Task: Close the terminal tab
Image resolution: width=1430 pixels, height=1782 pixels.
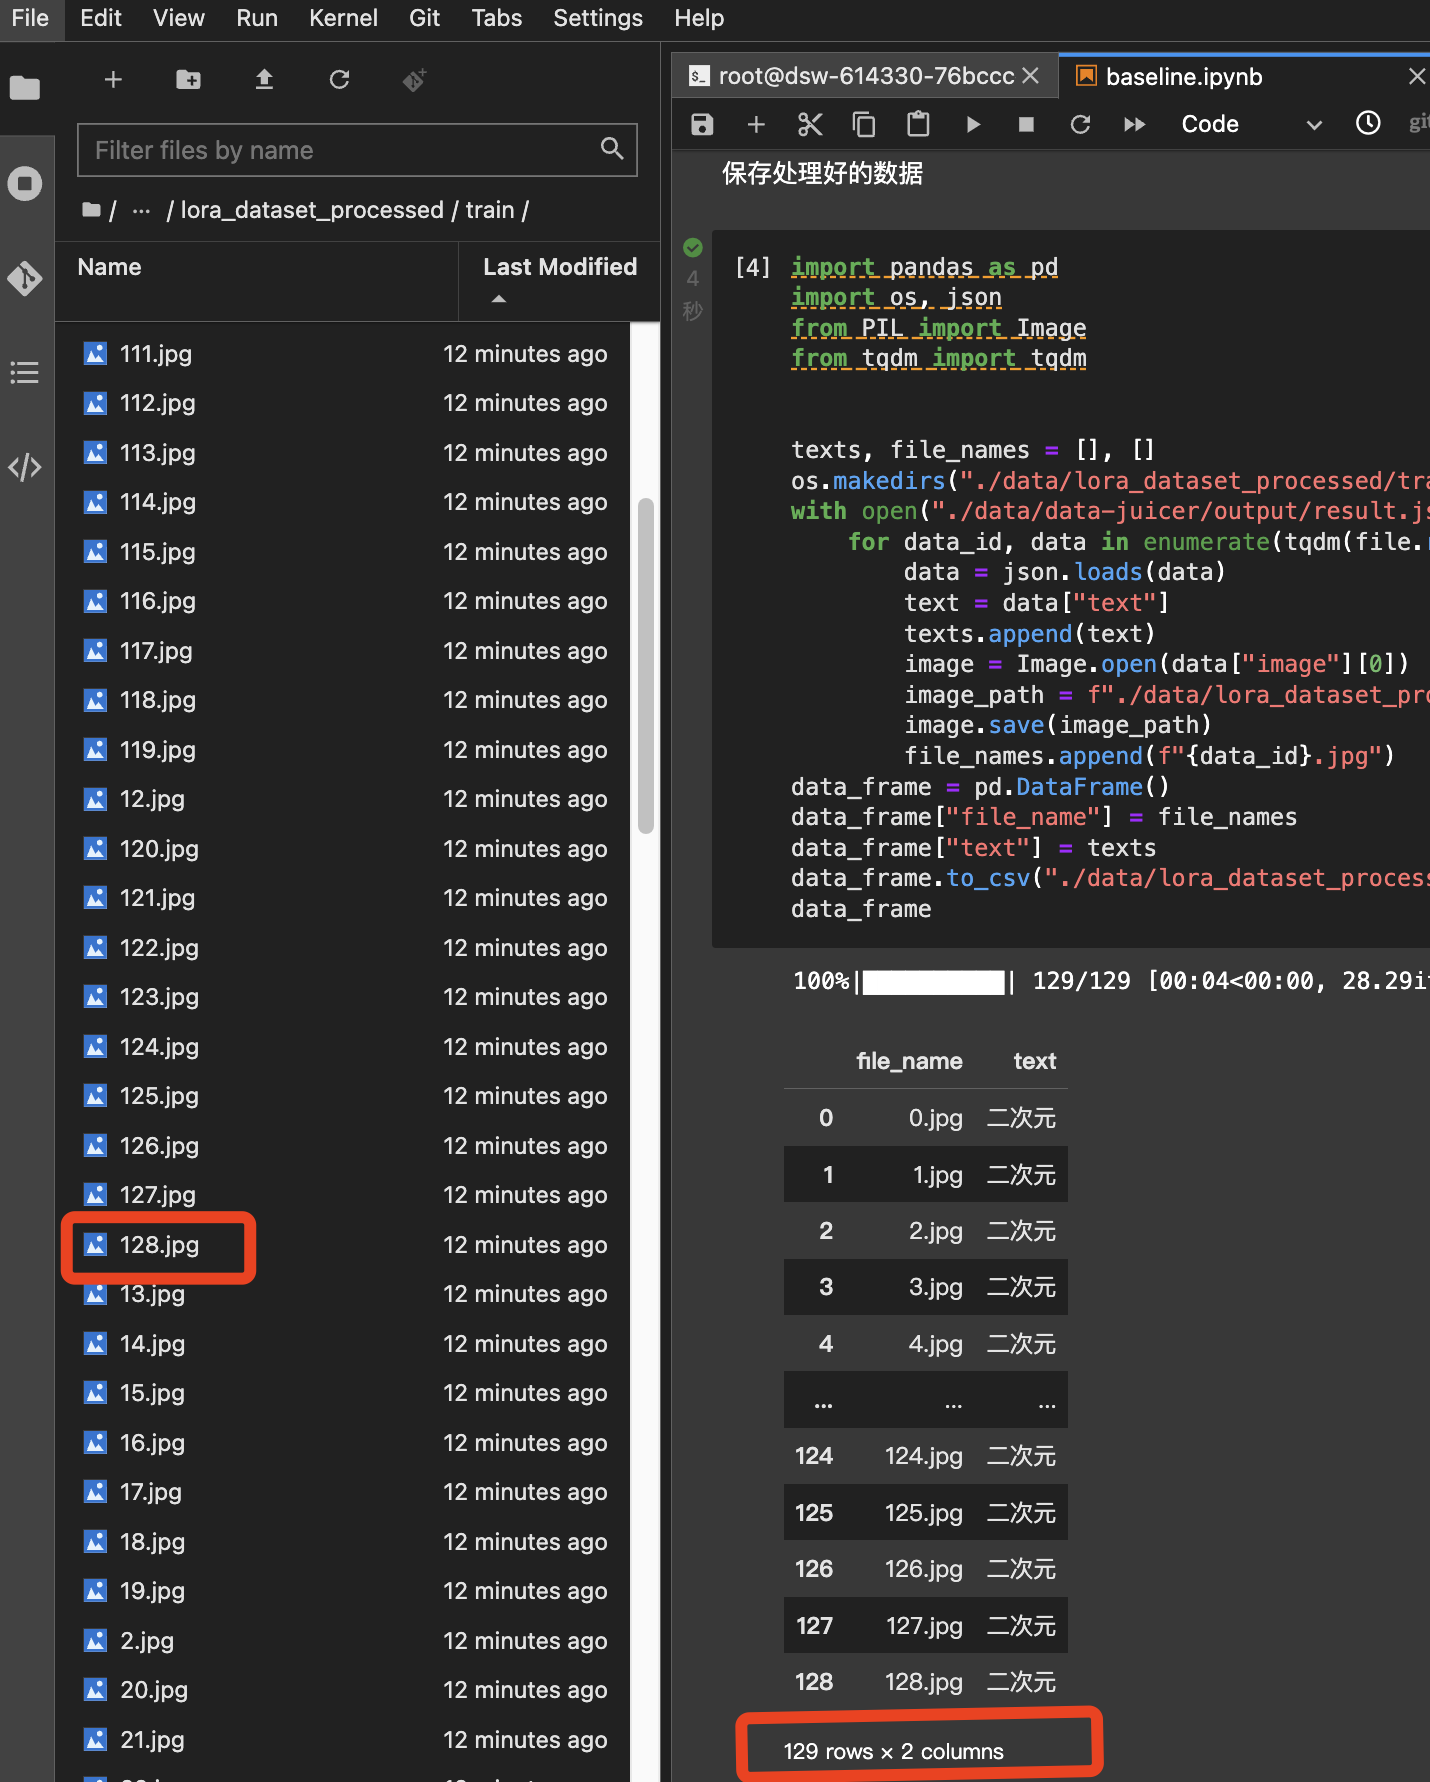Action: (x=1031, y=76)
